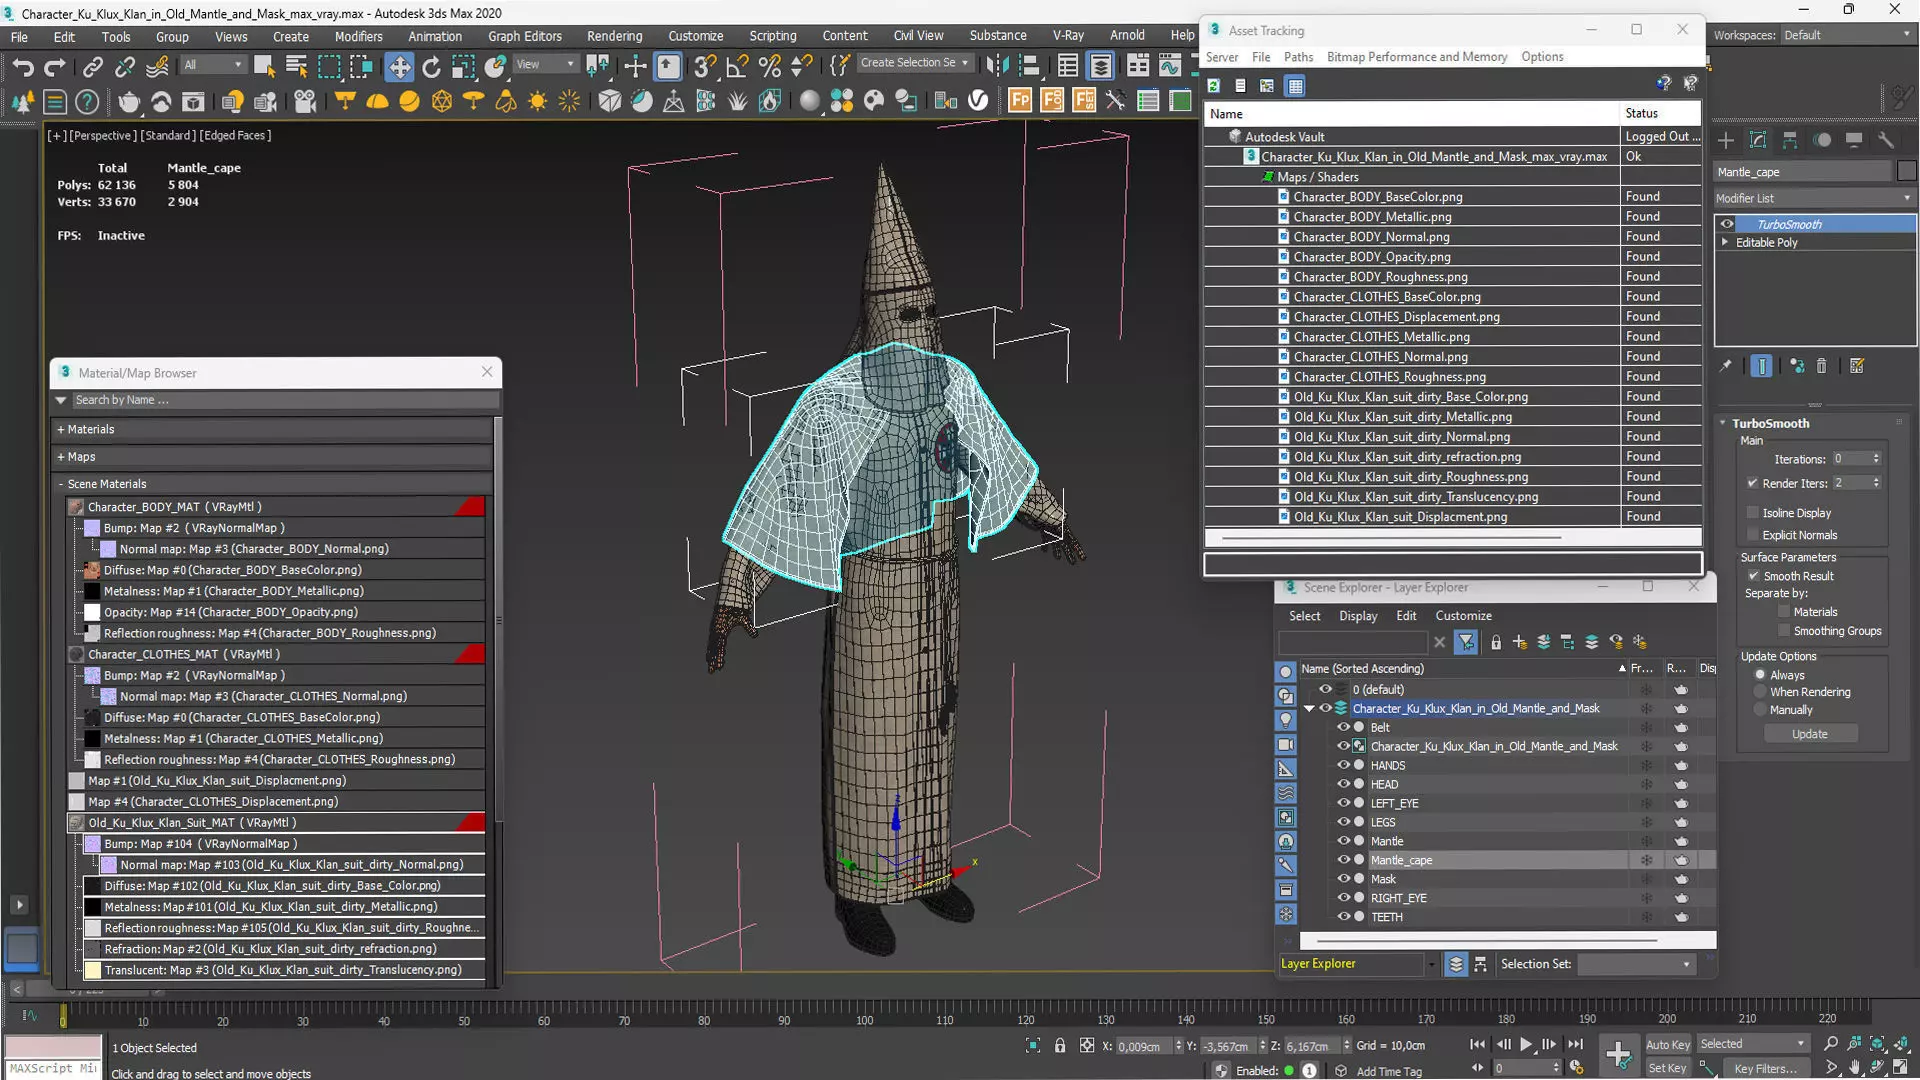Toggle pin stack icon in modifier panel
The height and width of the screenshot is (1080, 1920).
(x=1725, y=366)
